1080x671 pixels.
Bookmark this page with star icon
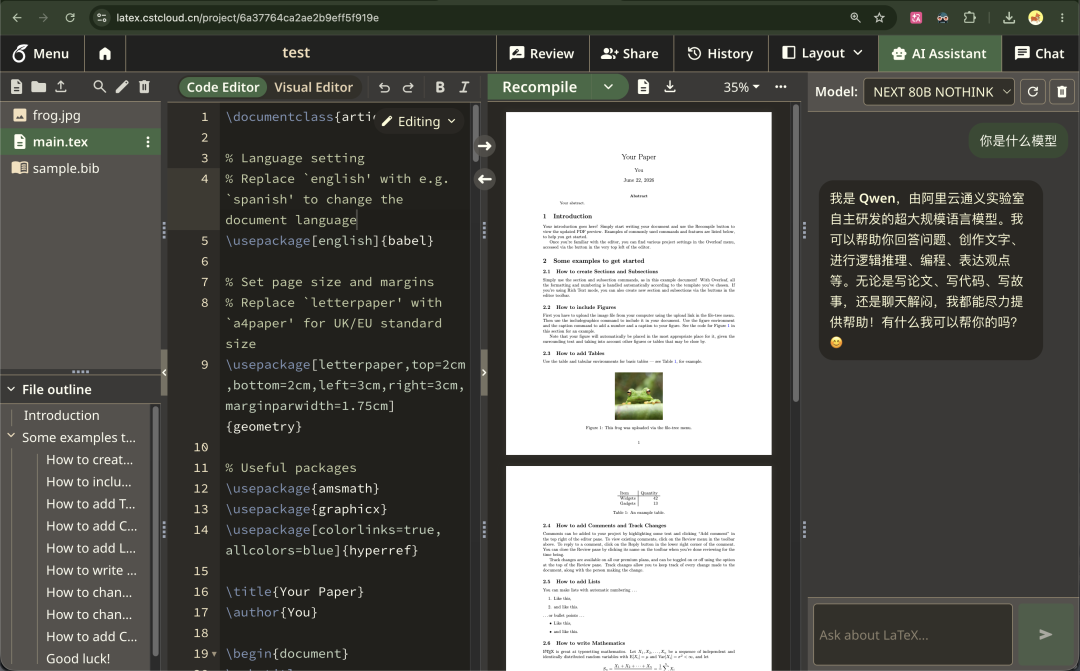click(880, 18)
